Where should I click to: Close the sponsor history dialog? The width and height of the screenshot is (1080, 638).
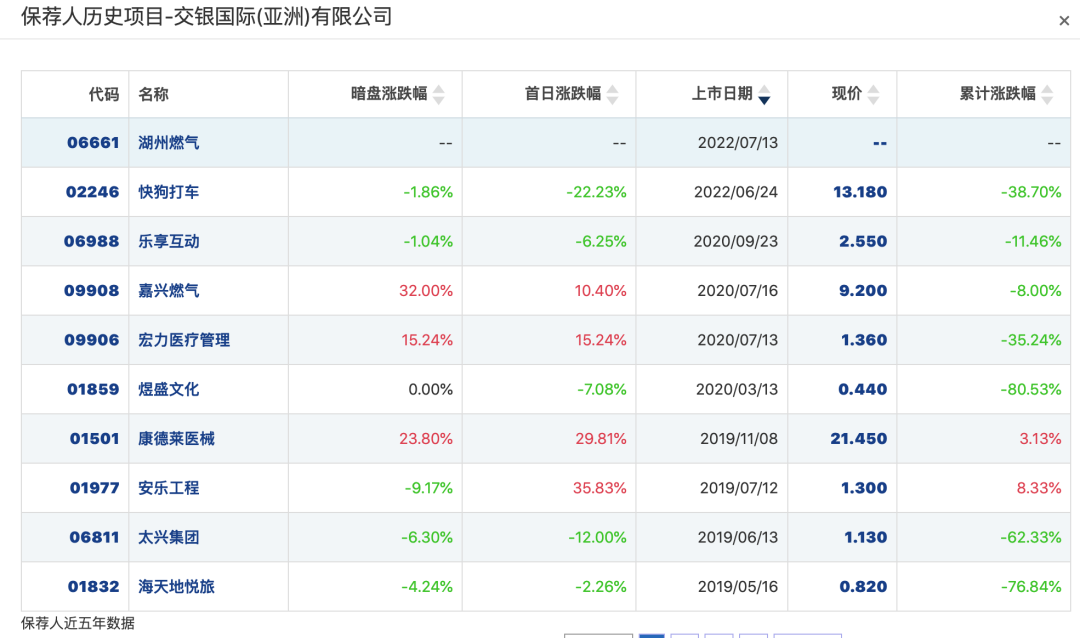(1064, 21)
